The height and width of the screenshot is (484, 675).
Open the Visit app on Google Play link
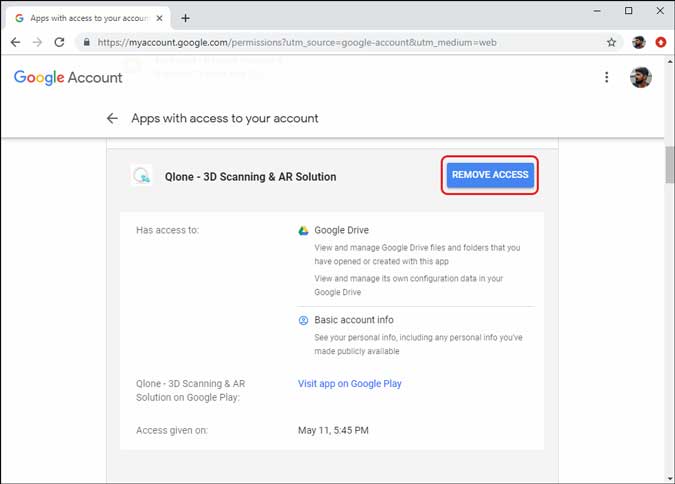pos(349,383)
